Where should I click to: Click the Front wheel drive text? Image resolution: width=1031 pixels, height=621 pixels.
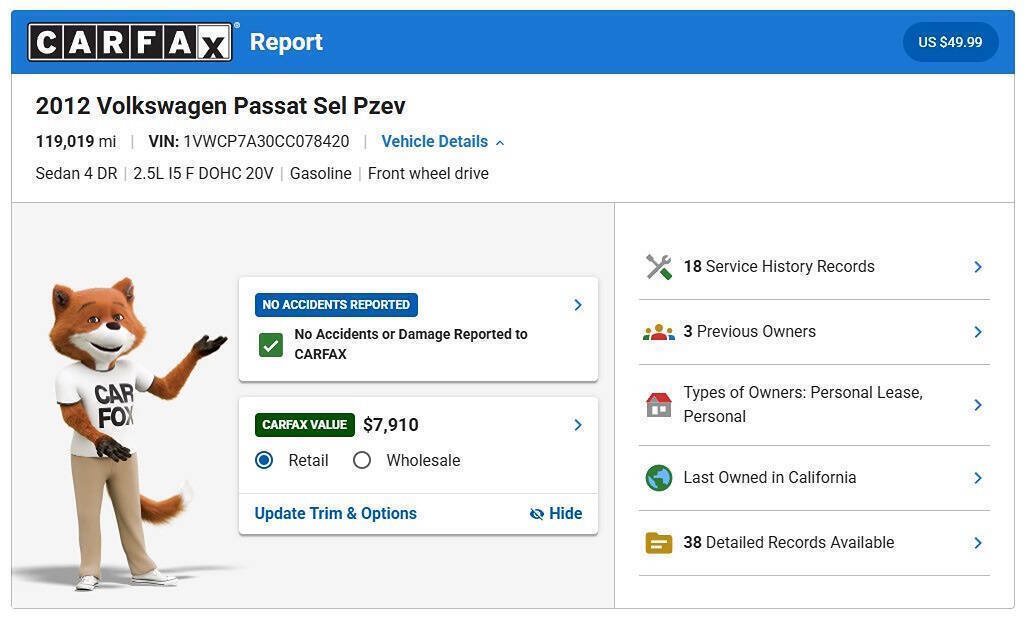428,174
